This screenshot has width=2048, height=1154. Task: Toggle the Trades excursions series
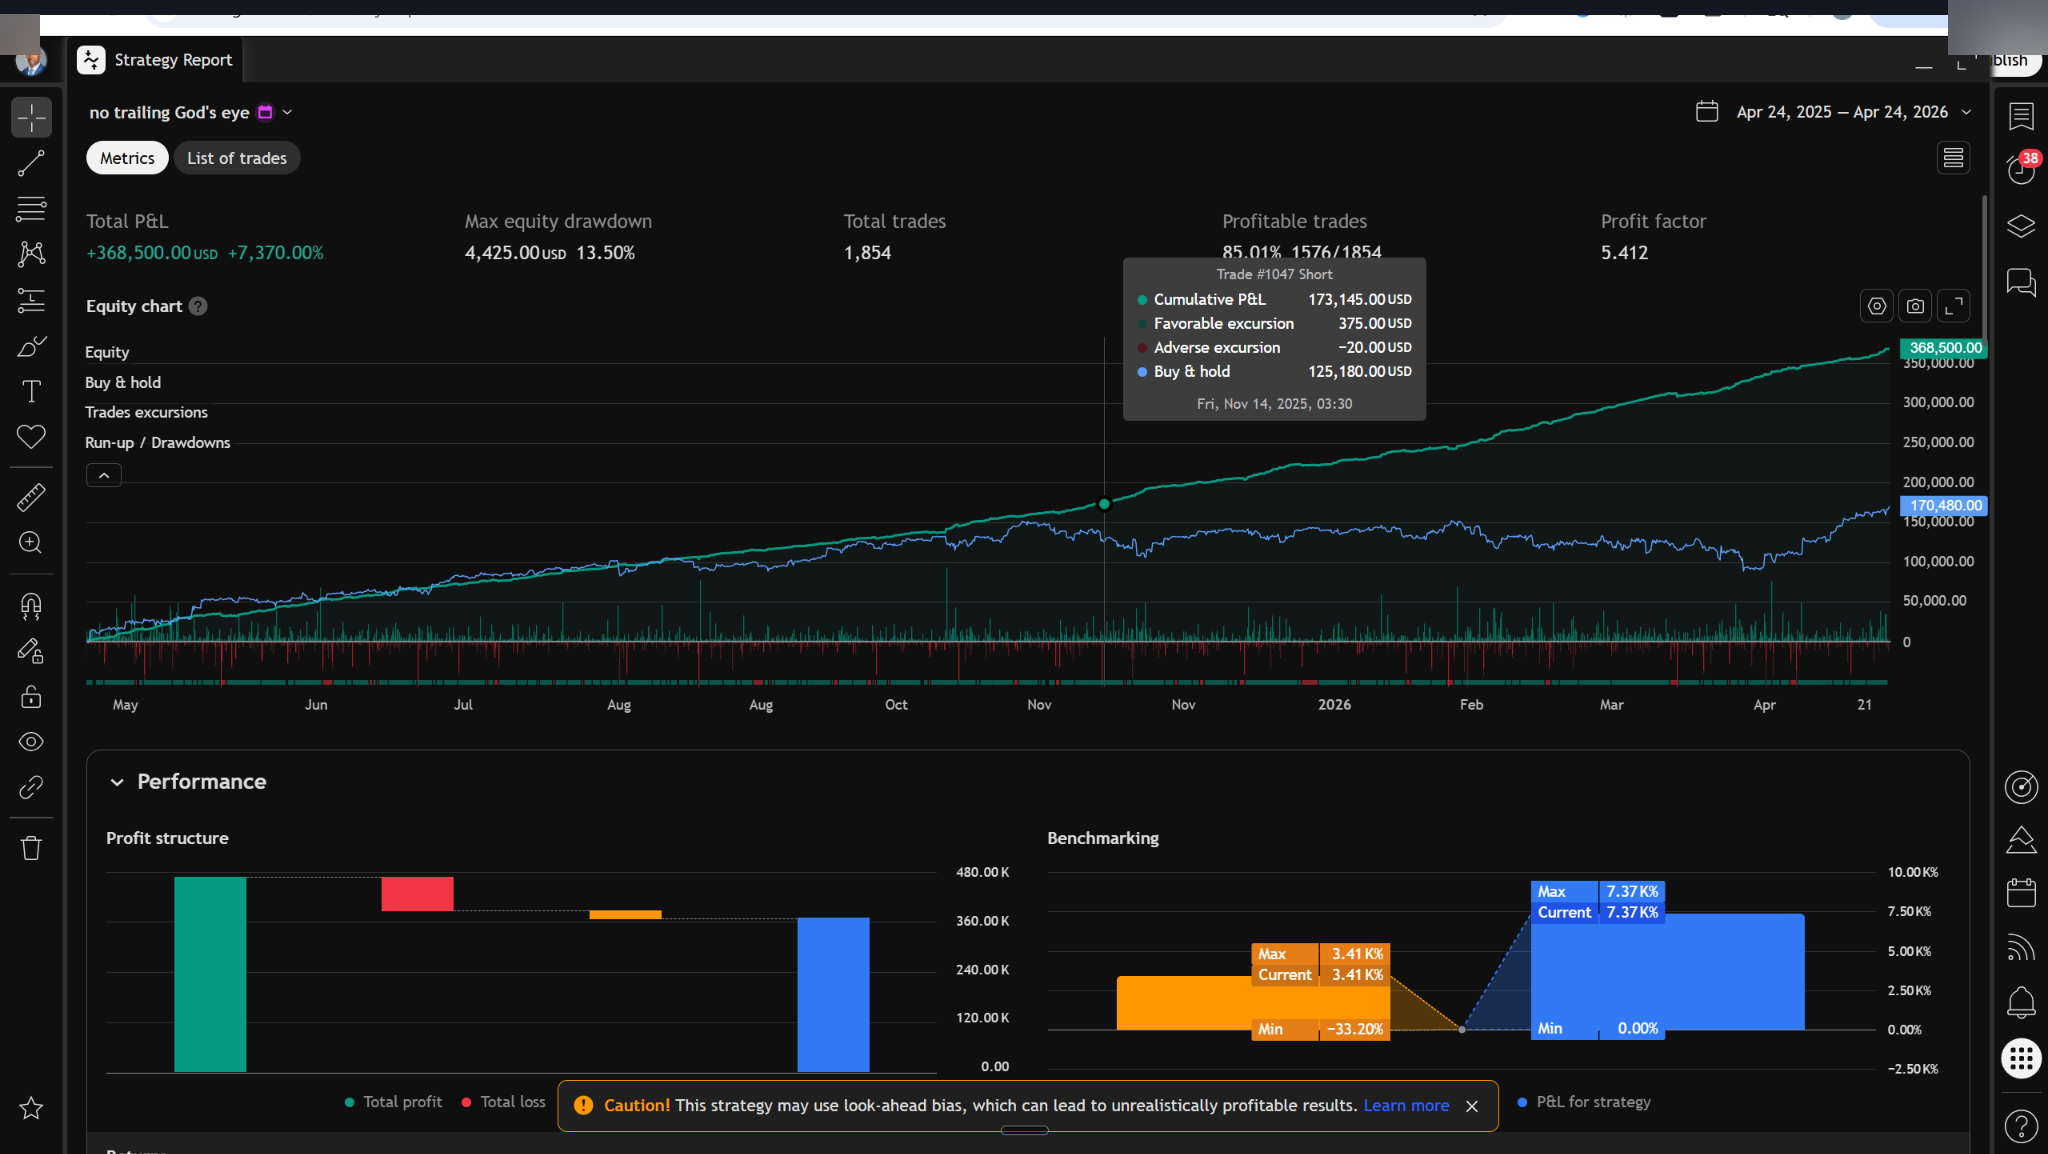click(x=146, y=412)
